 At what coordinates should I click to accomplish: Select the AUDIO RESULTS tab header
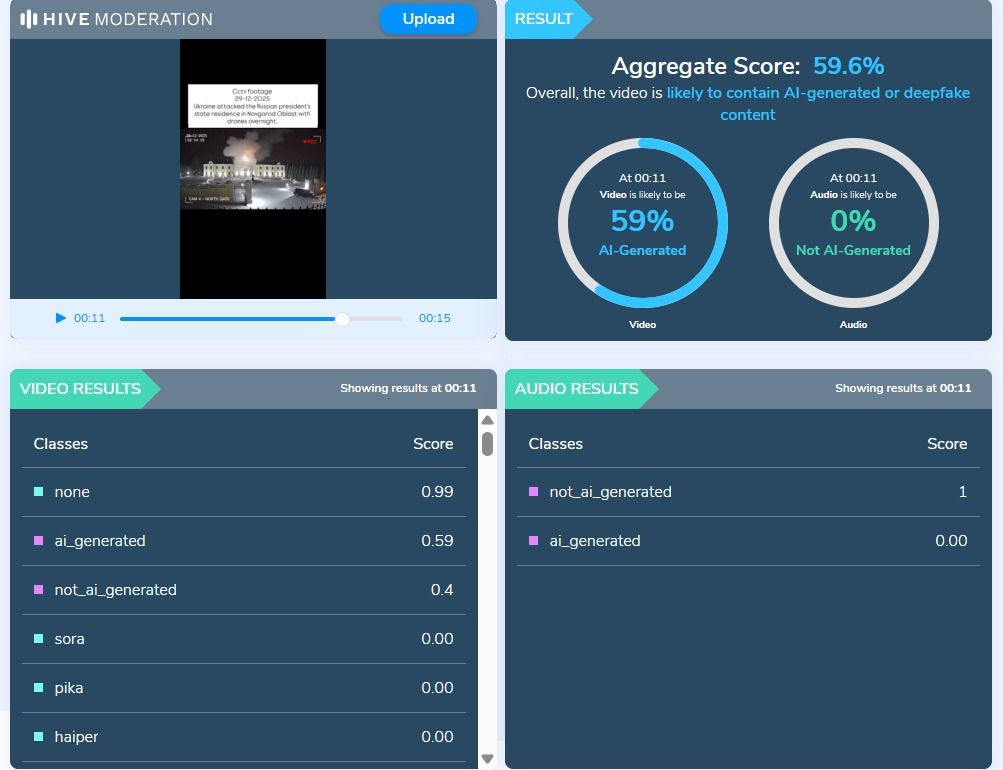[577, 389]
